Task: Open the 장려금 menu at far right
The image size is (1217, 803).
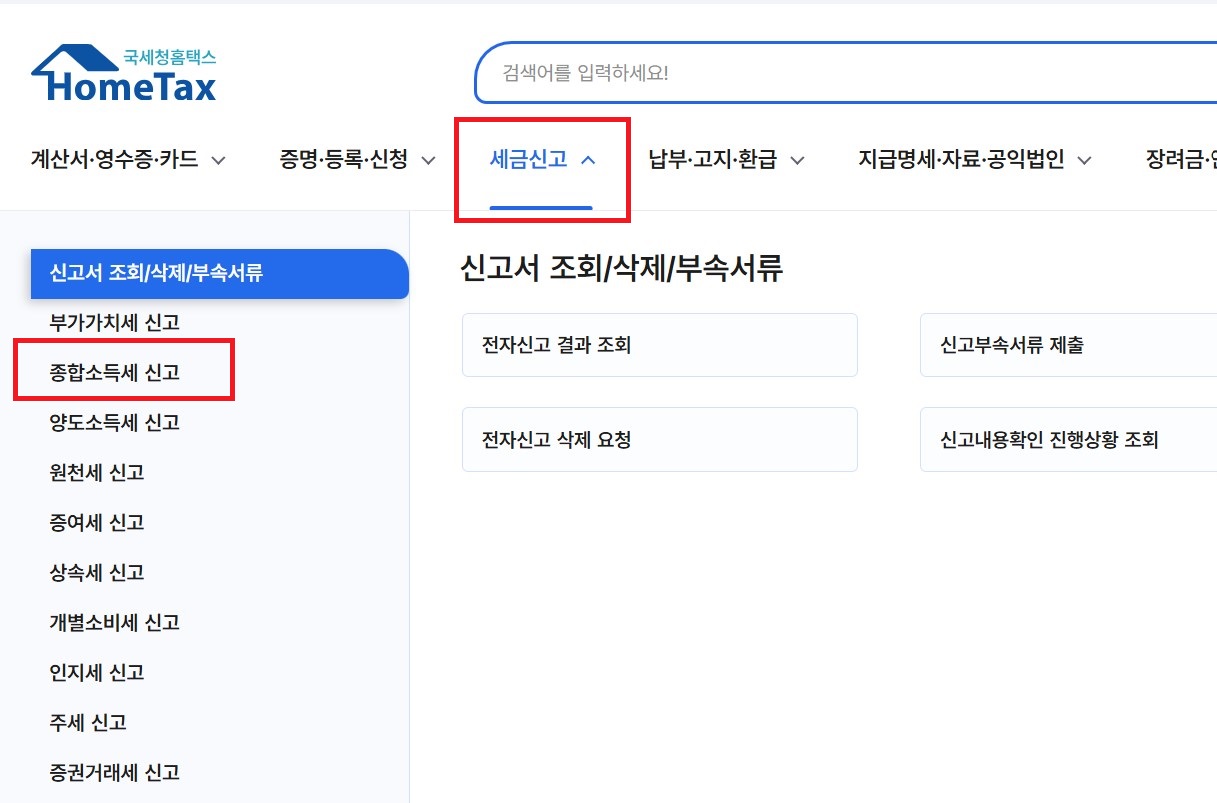Action: [x=1180, y=159]
